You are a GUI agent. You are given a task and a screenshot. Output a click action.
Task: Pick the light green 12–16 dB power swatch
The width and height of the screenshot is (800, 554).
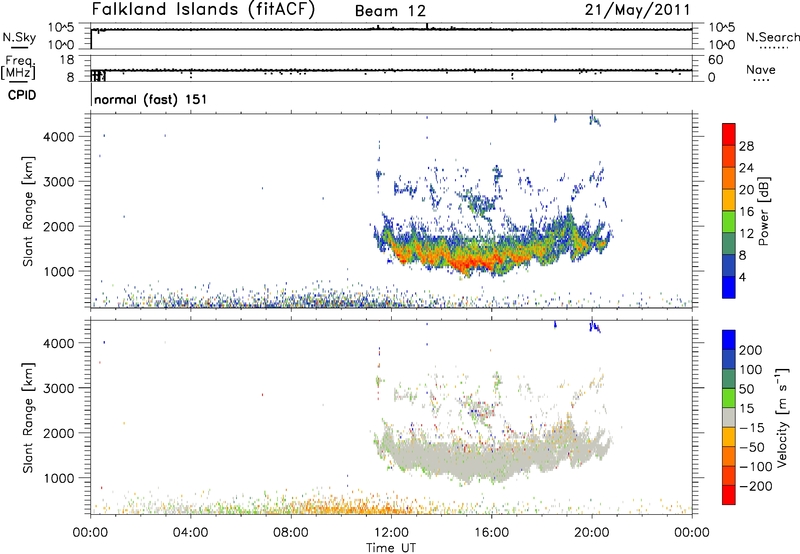click(729, 222)
